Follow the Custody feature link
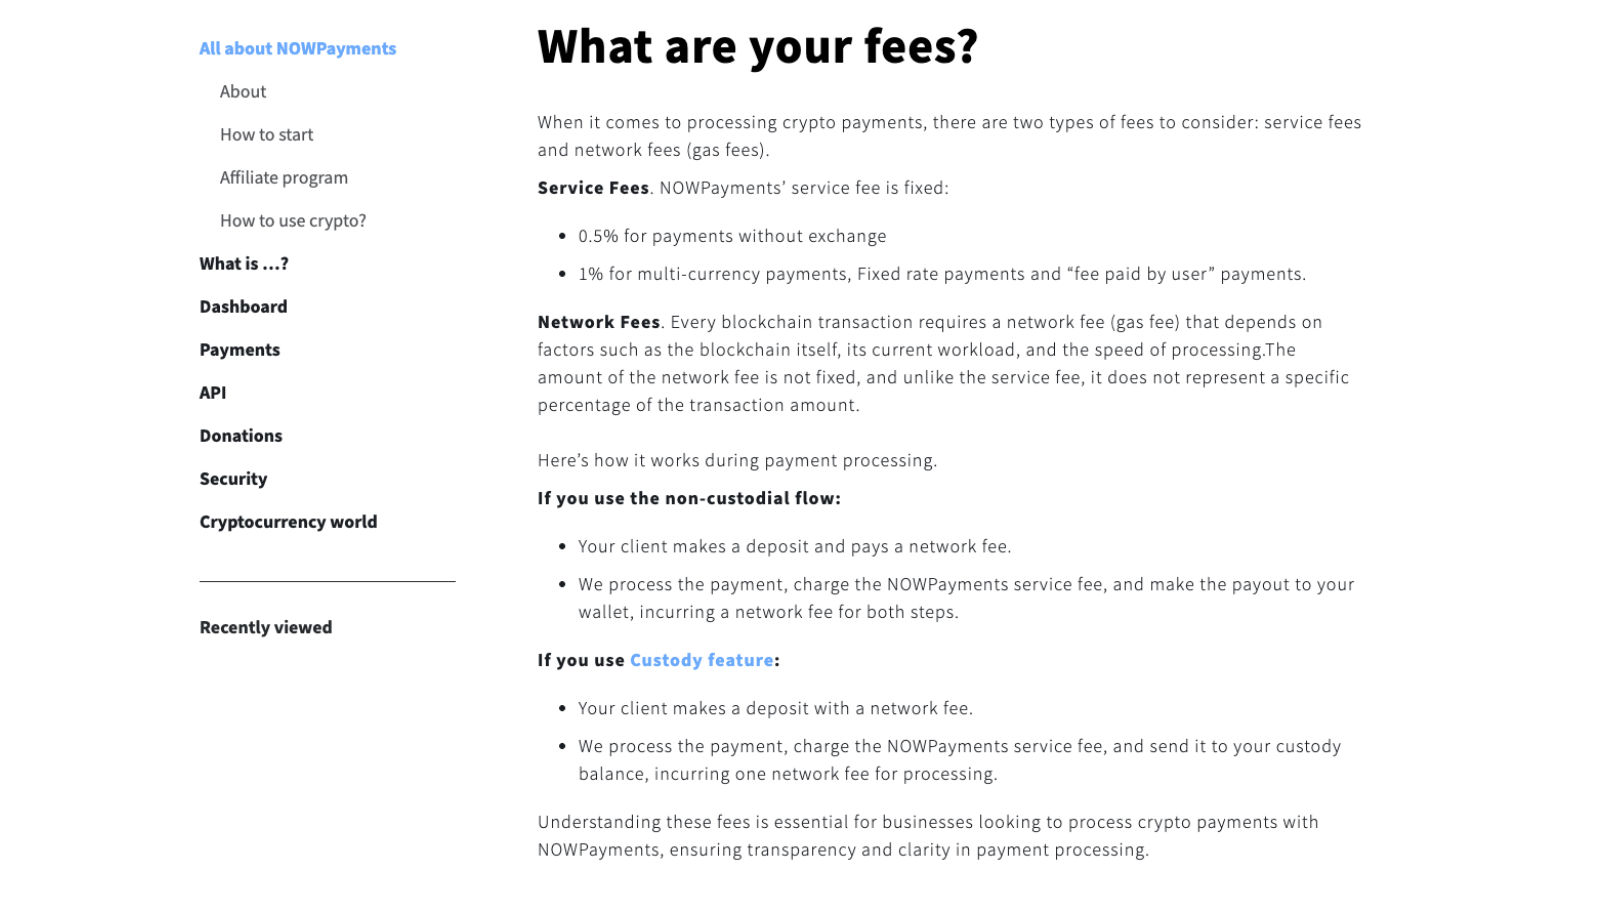The width and height of the screenshot is (1600, 900). pyautogui.click(x=701, y=660)
